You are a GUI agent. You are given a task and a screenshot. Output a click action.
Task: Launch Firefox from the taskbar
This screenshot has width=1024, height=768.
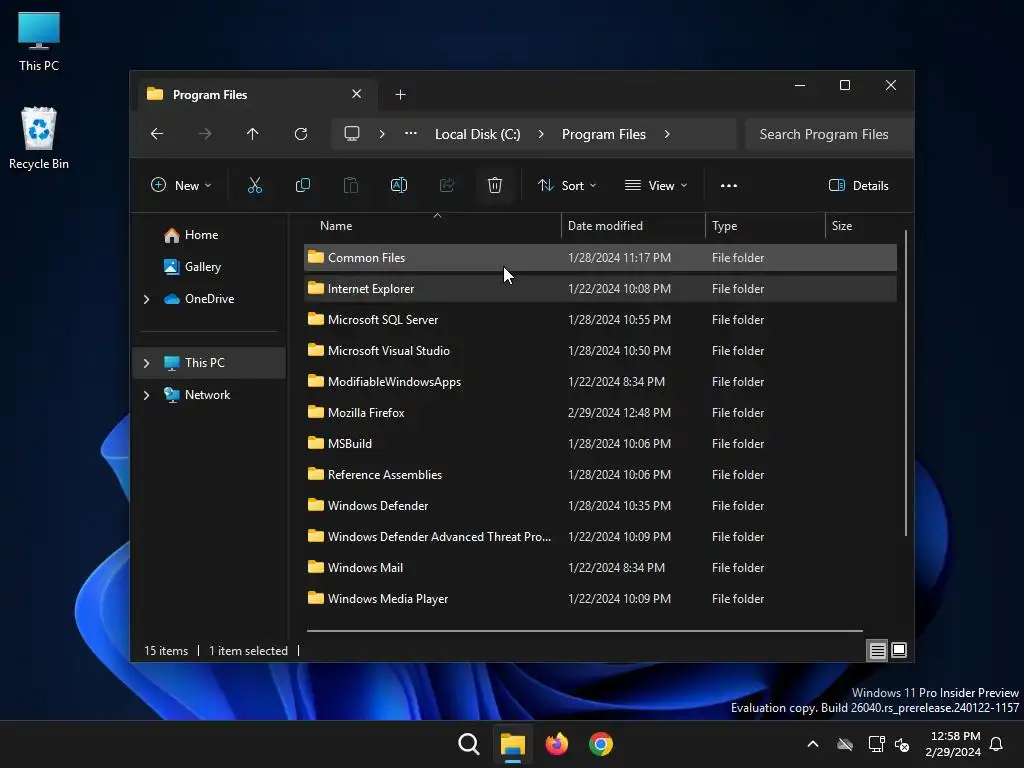(x=556, y=744)
